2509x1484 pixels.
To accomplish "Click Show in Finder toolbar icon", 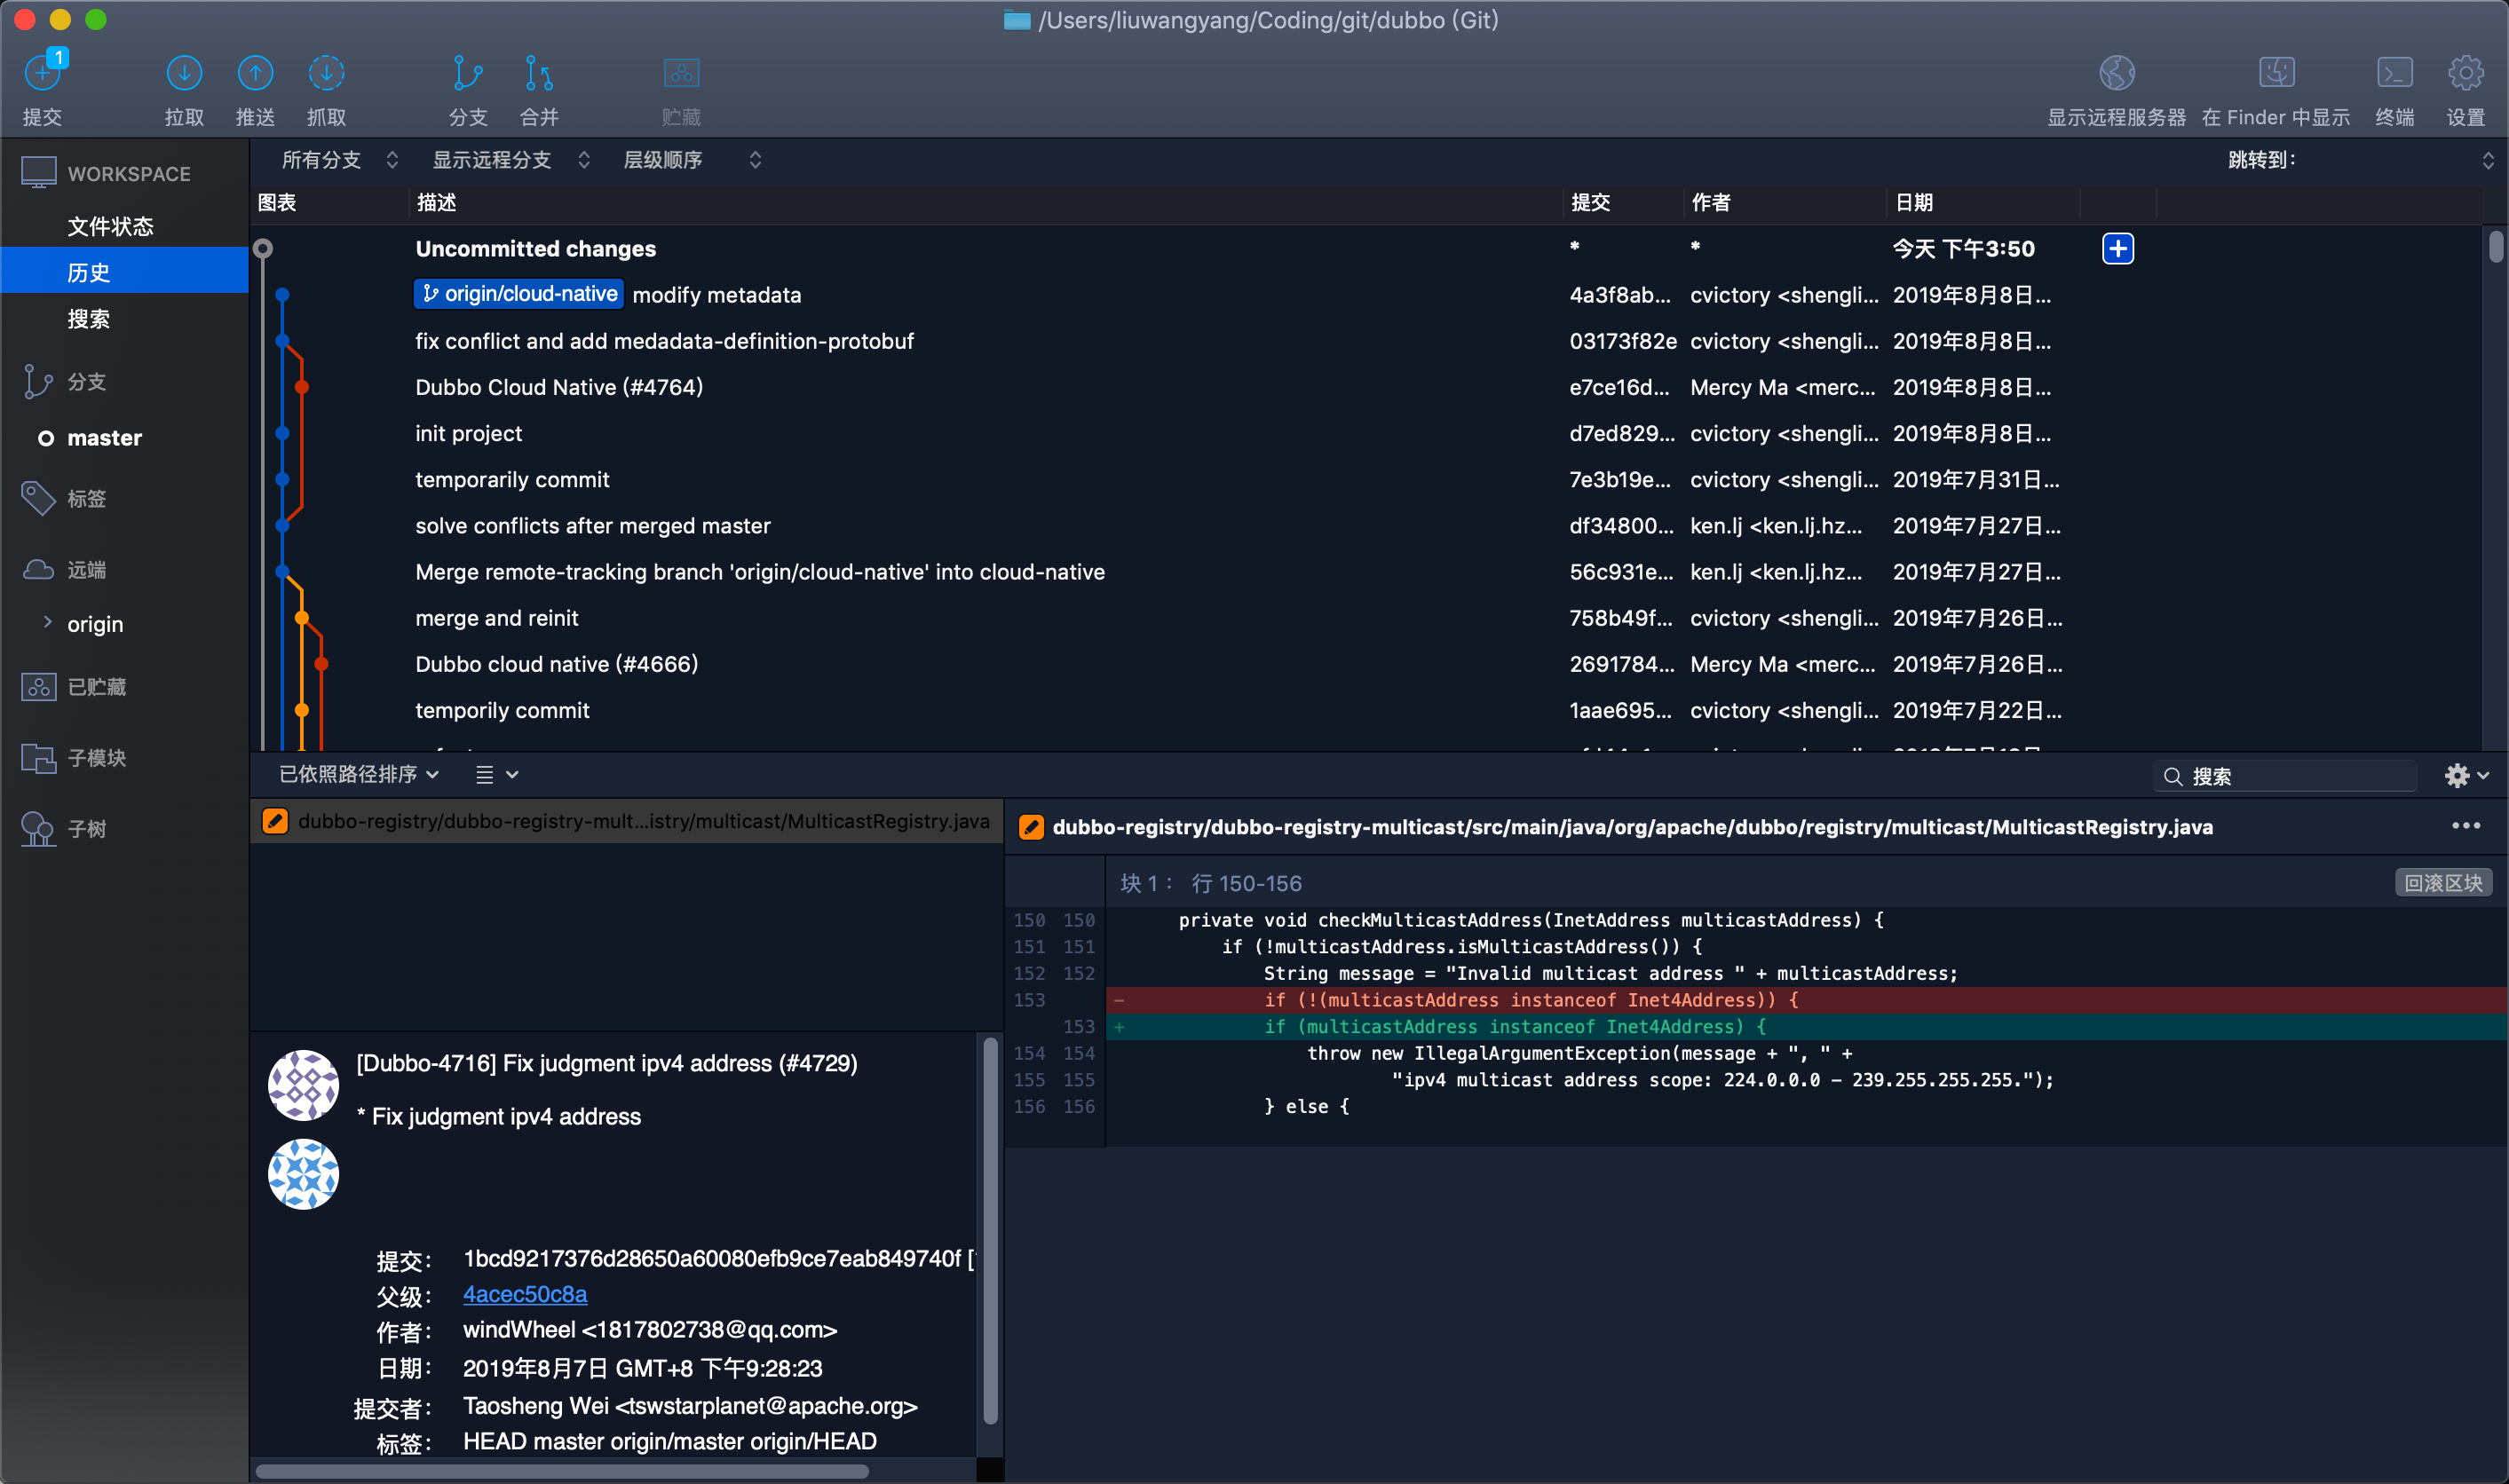I will (2276, 74).
